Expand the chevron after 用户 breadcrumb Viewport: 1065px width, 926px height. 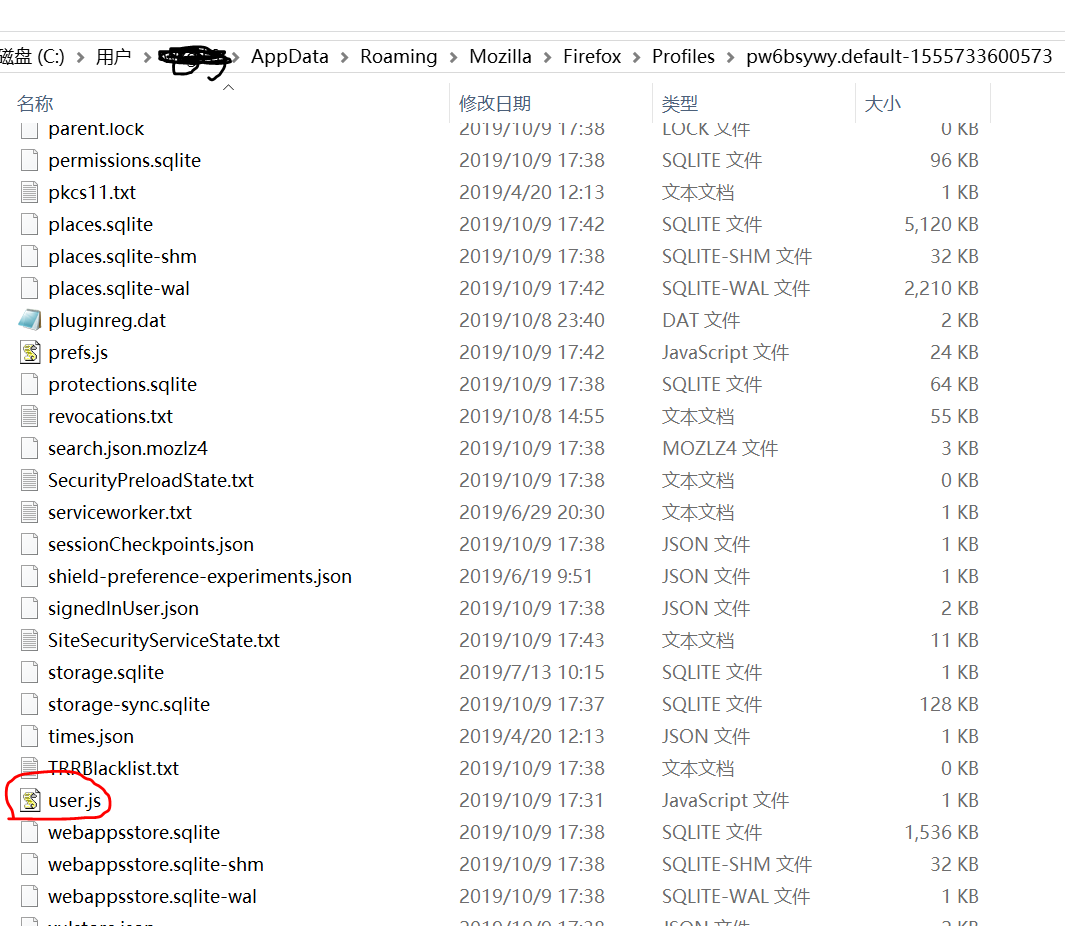click(x=147, y=57)
